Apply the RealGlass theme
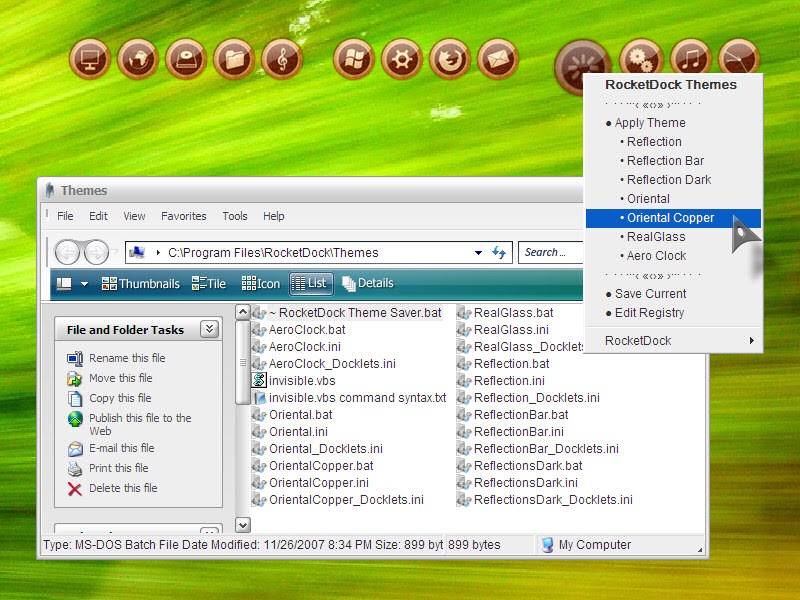 pos(673,237)
